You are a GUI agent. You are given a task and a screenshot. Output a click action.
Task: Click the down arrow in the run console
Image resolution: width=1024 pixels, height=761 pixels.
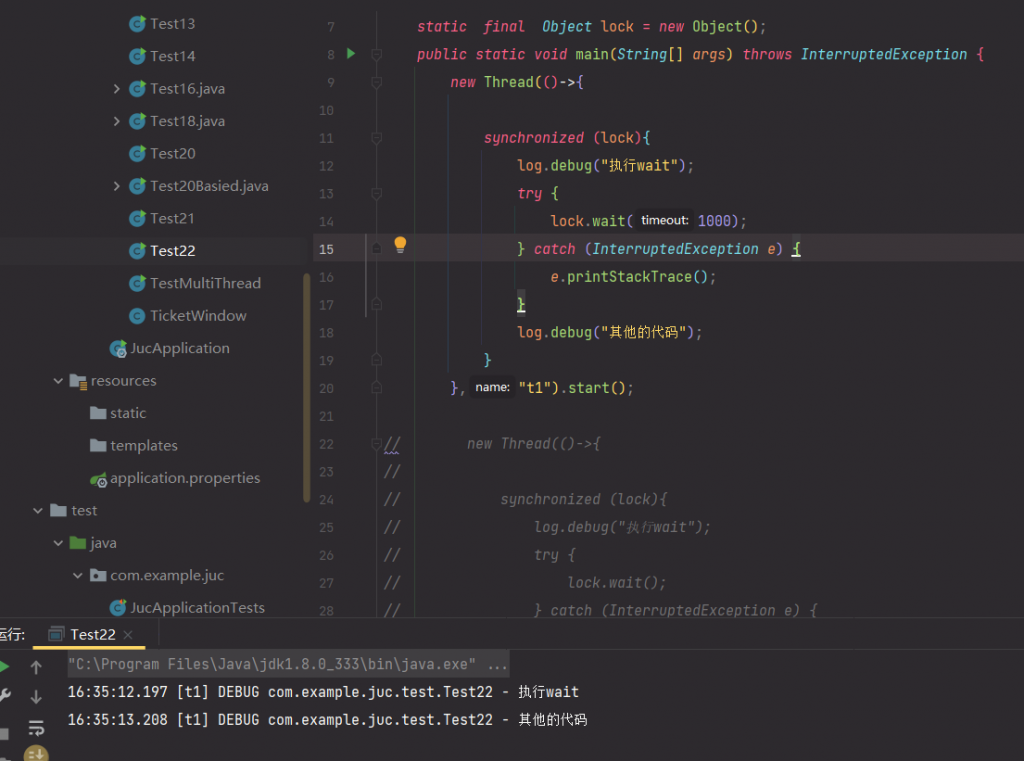36,697
